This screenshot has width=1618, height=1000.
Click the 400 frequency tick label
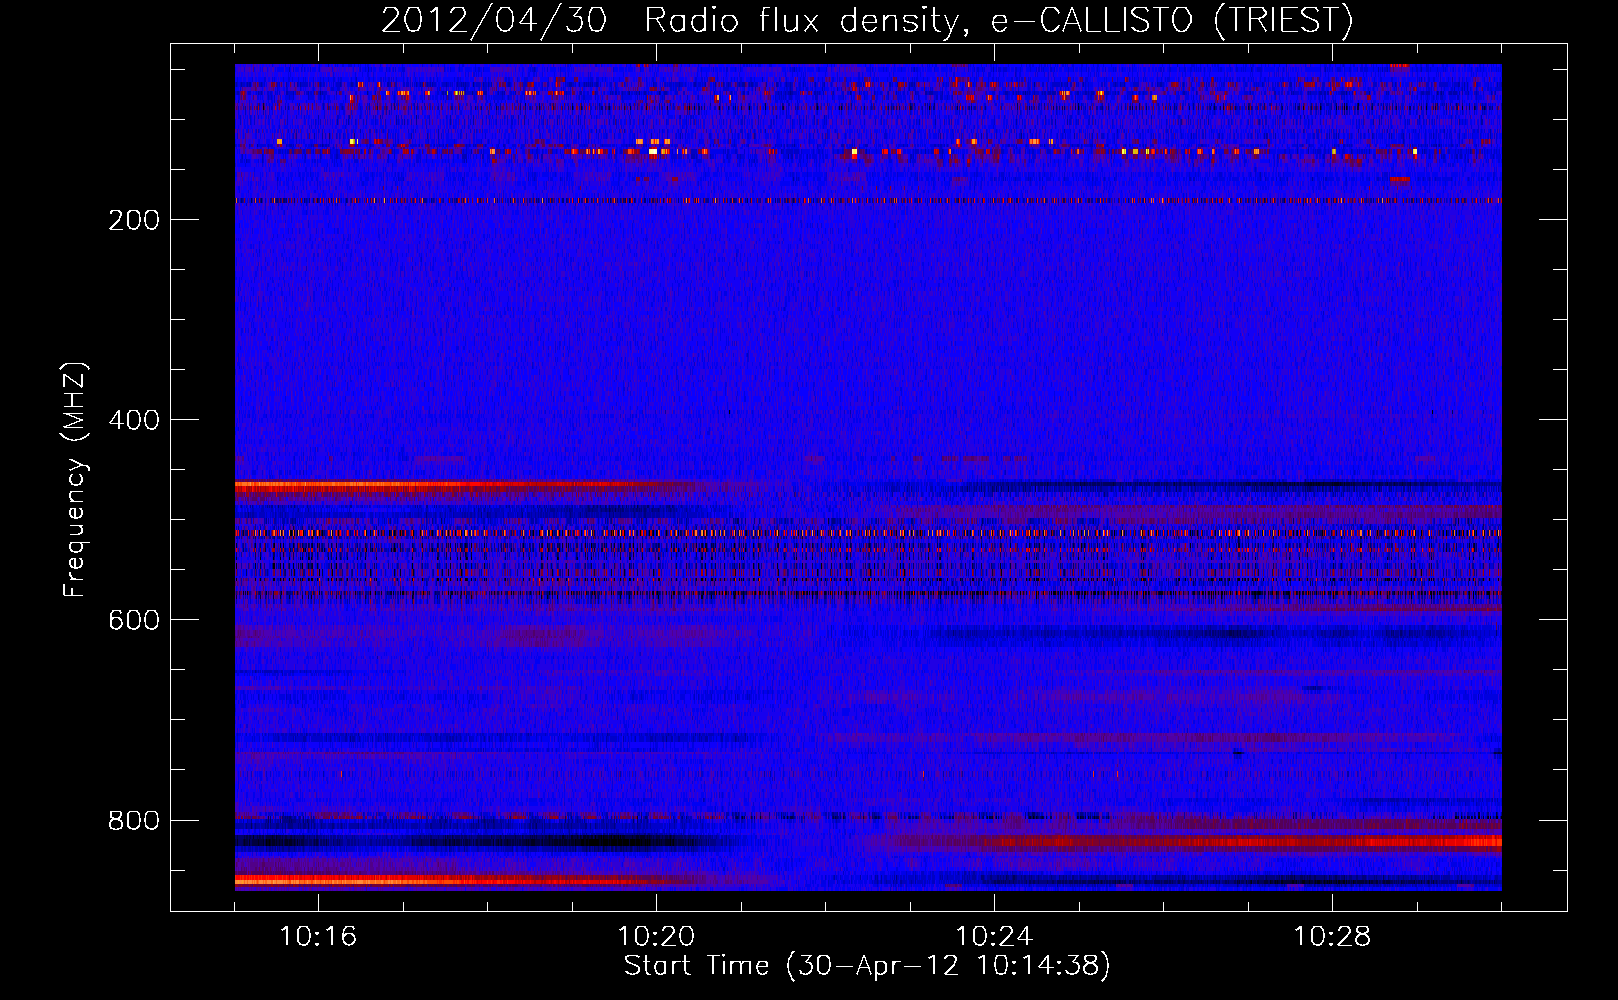click(x=134, y=420)
